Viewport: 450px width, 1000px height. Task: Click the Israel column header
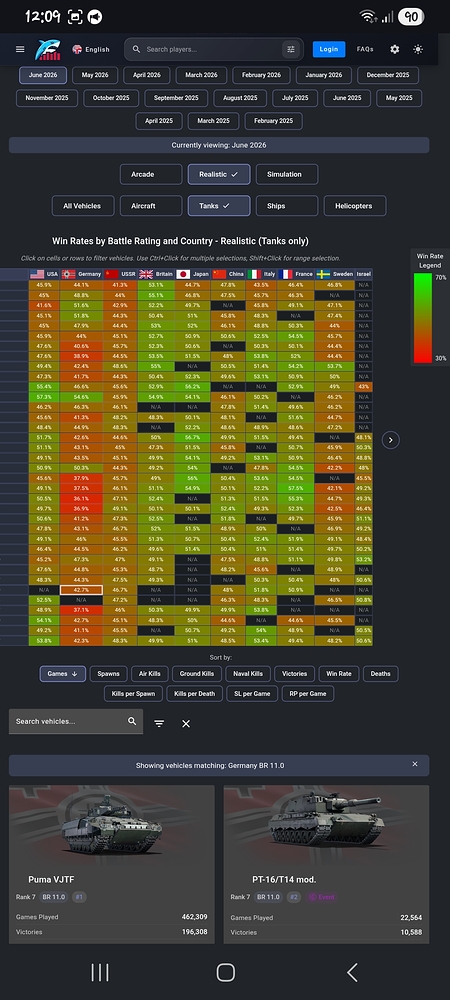pyautogui.click(x=364, y=274)
